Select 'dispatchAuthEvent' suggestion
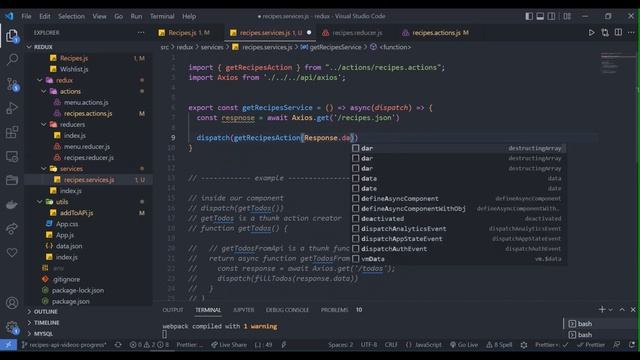The width and height of the screenshot is (640, 360). pos(458,249)
